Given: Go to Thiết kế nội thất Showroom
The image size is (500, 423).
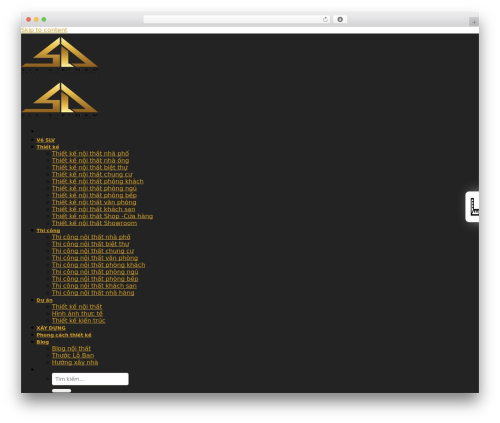Looking at the screenshot, I should tap(94, 223).
